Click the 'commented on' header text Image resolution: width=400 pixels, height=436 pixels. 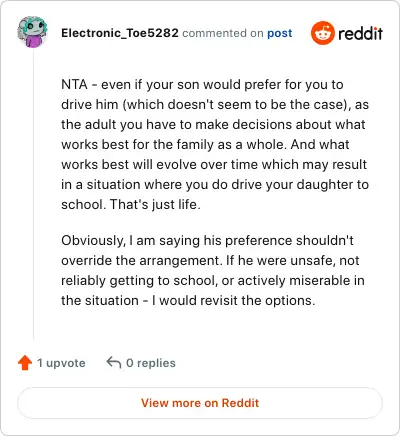[223, 33]
